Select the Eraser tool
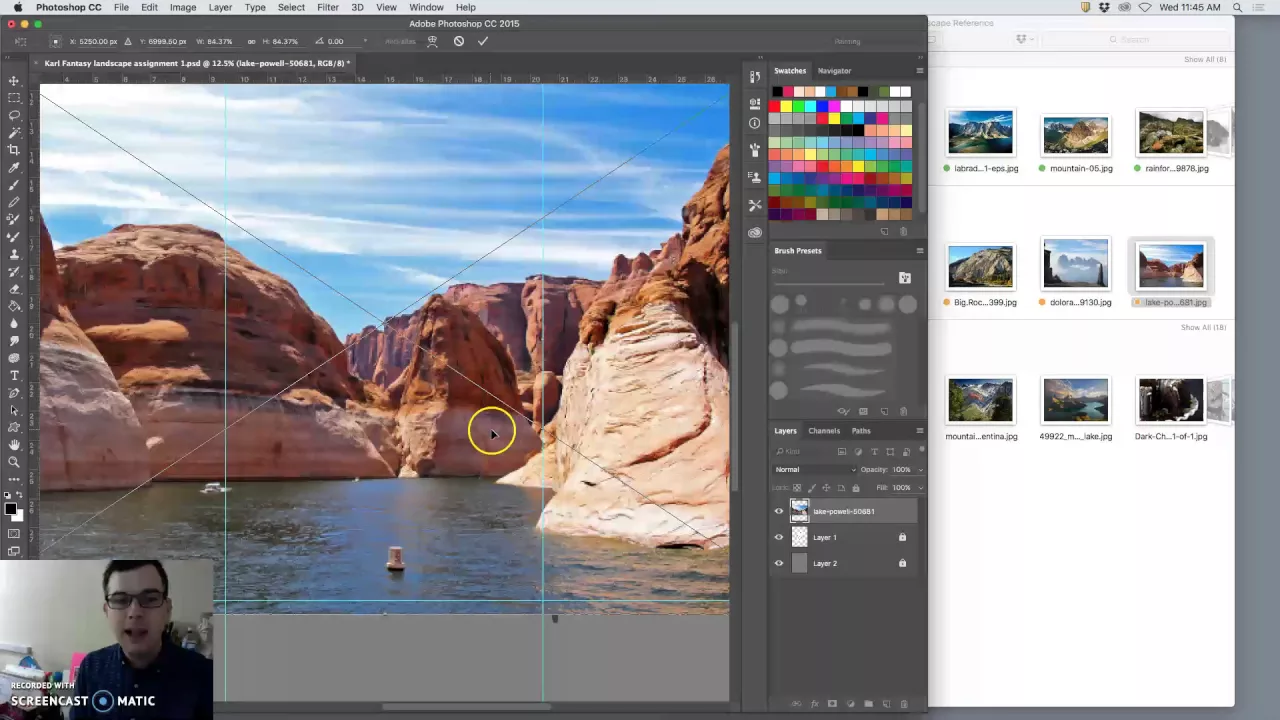This screenshot has width=1280, height=720. coord(14,289)
